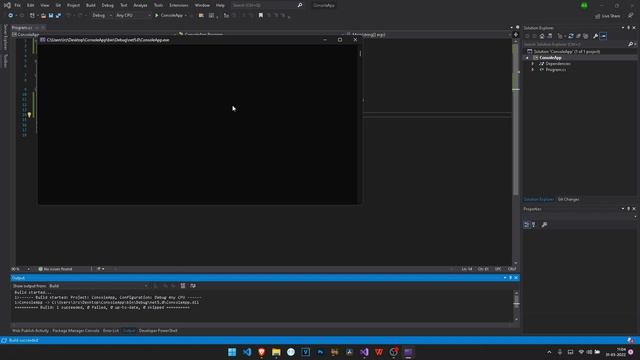Viewport: 640px width, 360px height.
Task: Click the bookmark toolbar icon
Action: coord(261,16)
